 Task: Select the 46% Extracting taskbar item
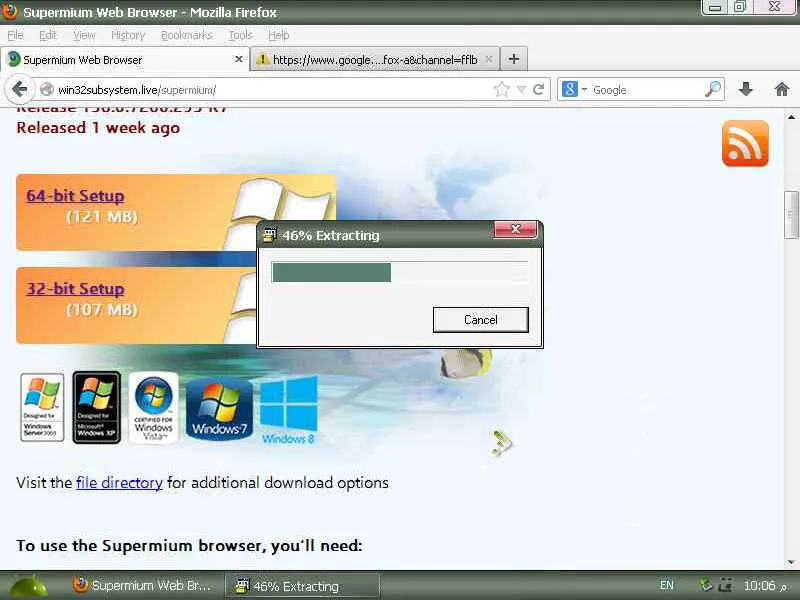(302, 586)
